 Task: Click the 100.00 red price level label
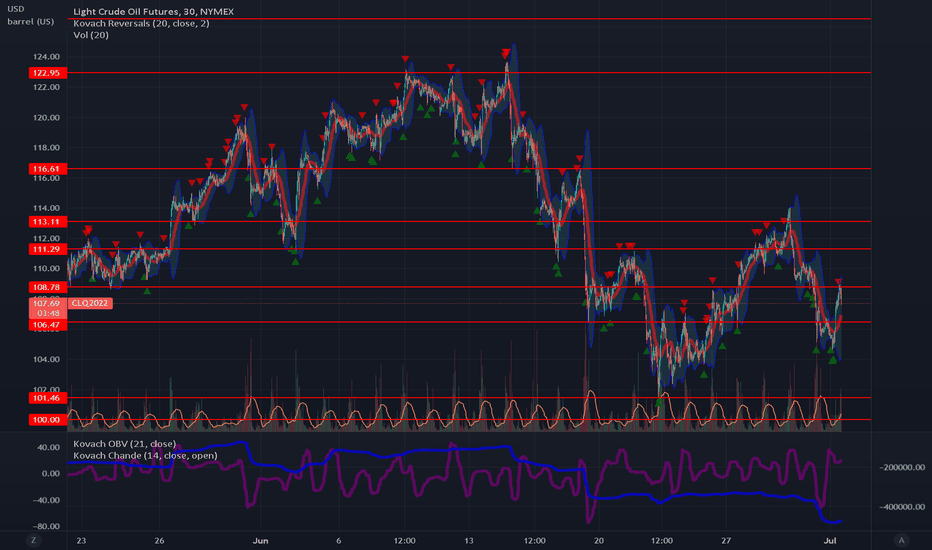coord(47,420)
